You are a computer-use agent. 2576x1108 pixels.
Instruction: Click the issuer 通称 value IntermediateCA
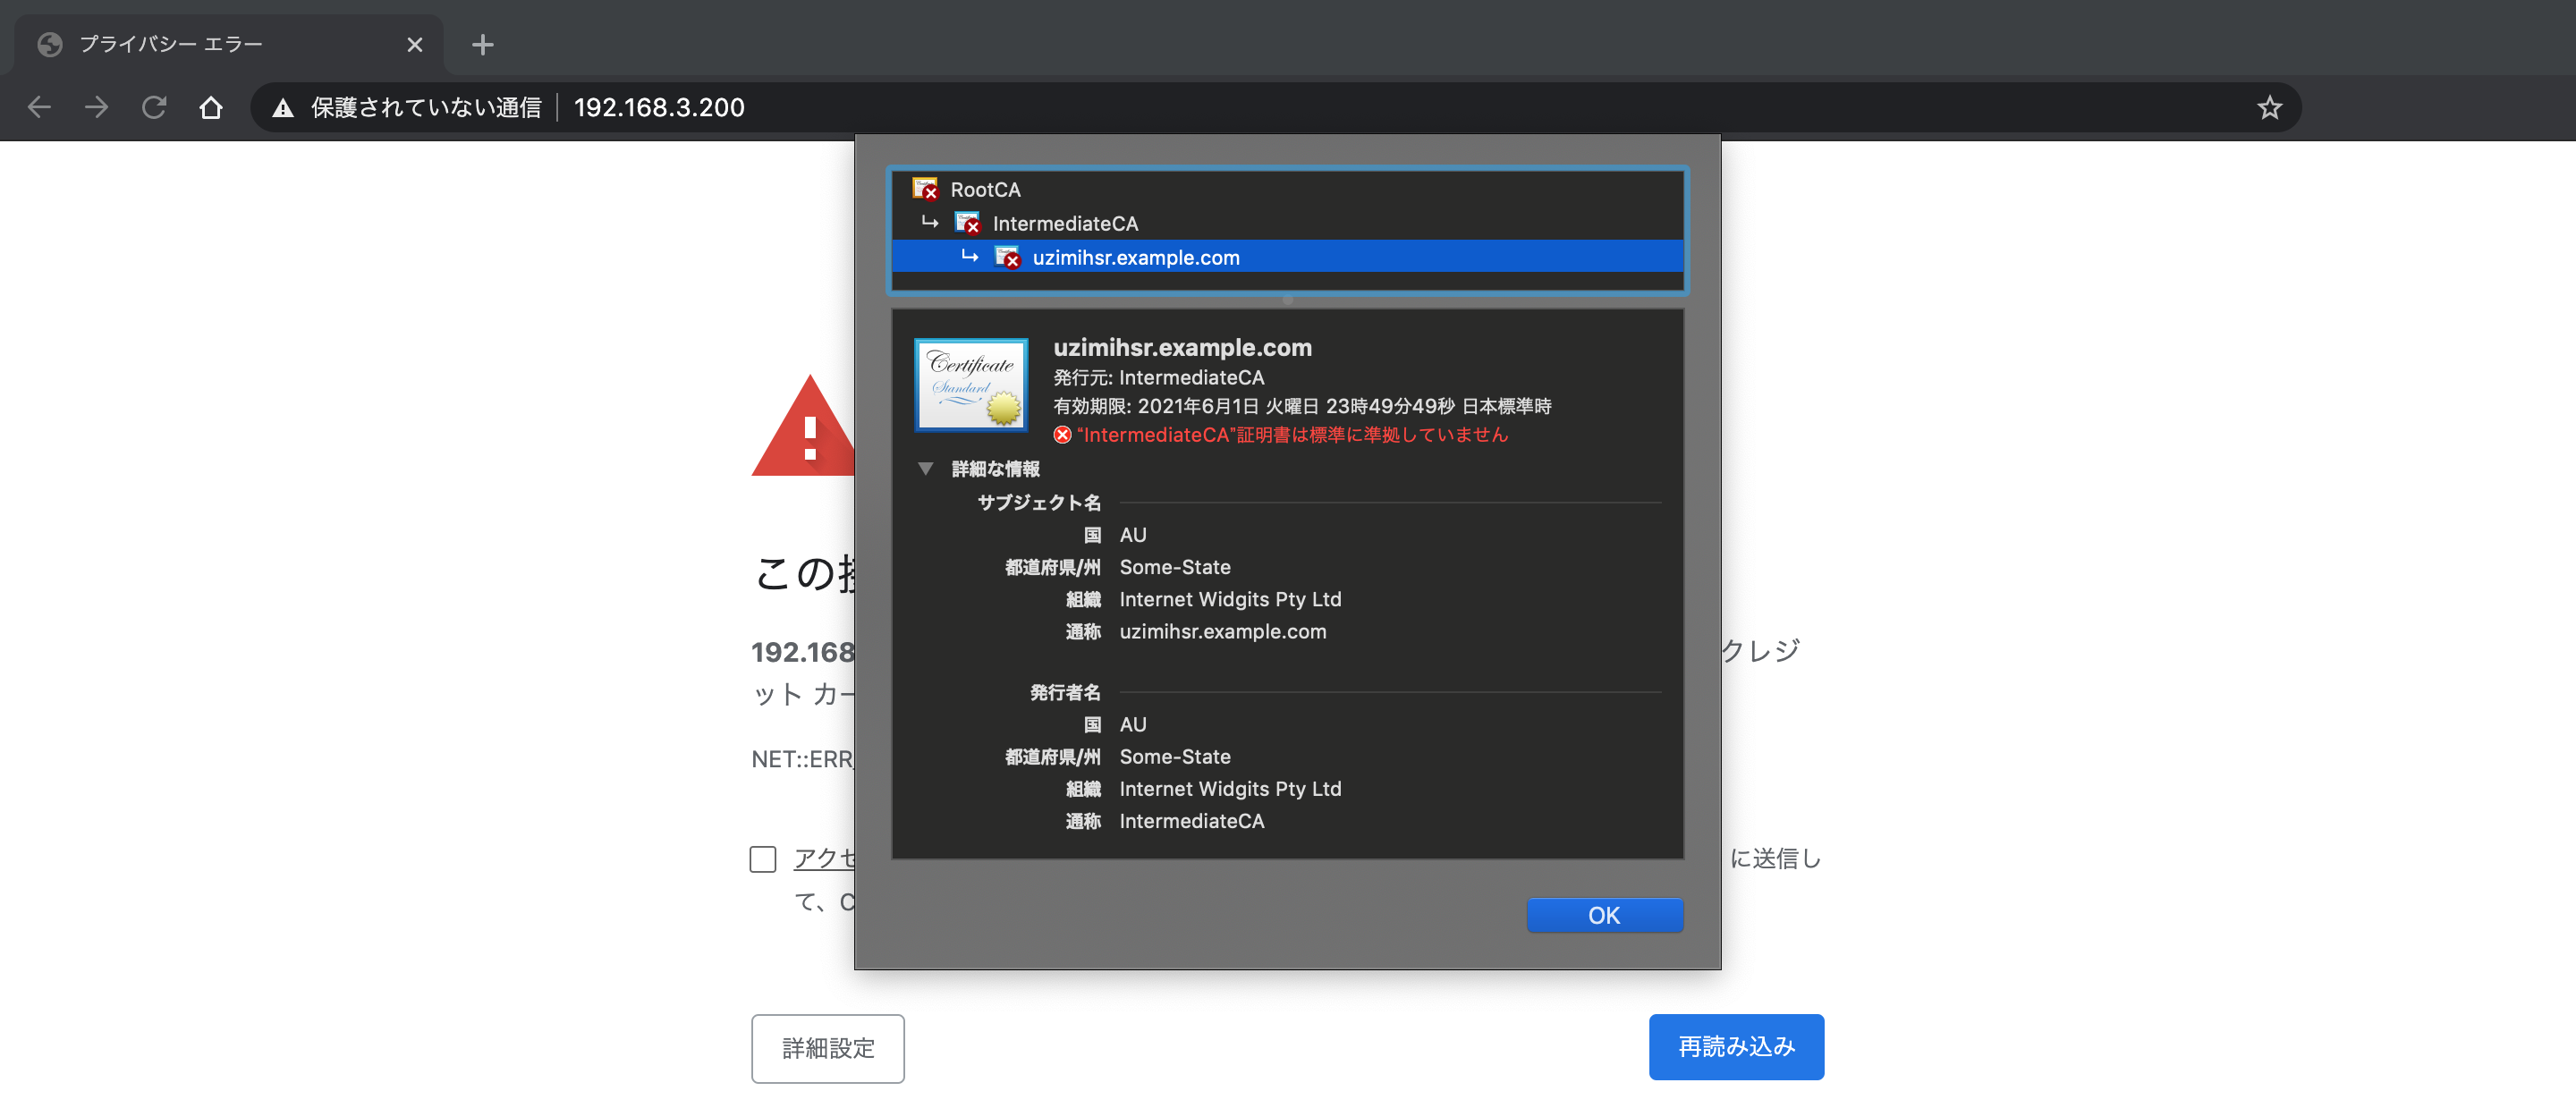[x=1192, y=821]
